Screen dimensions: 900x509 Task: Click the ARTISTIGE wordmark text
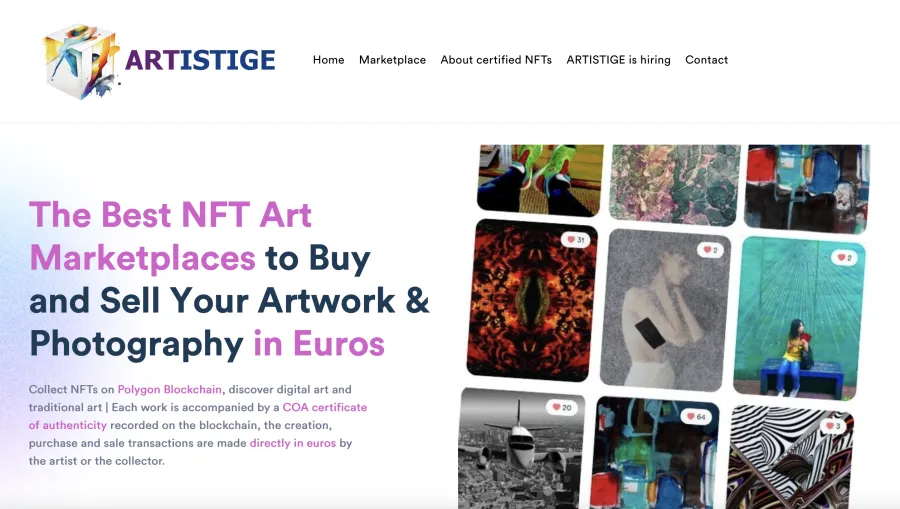[200, 60]
